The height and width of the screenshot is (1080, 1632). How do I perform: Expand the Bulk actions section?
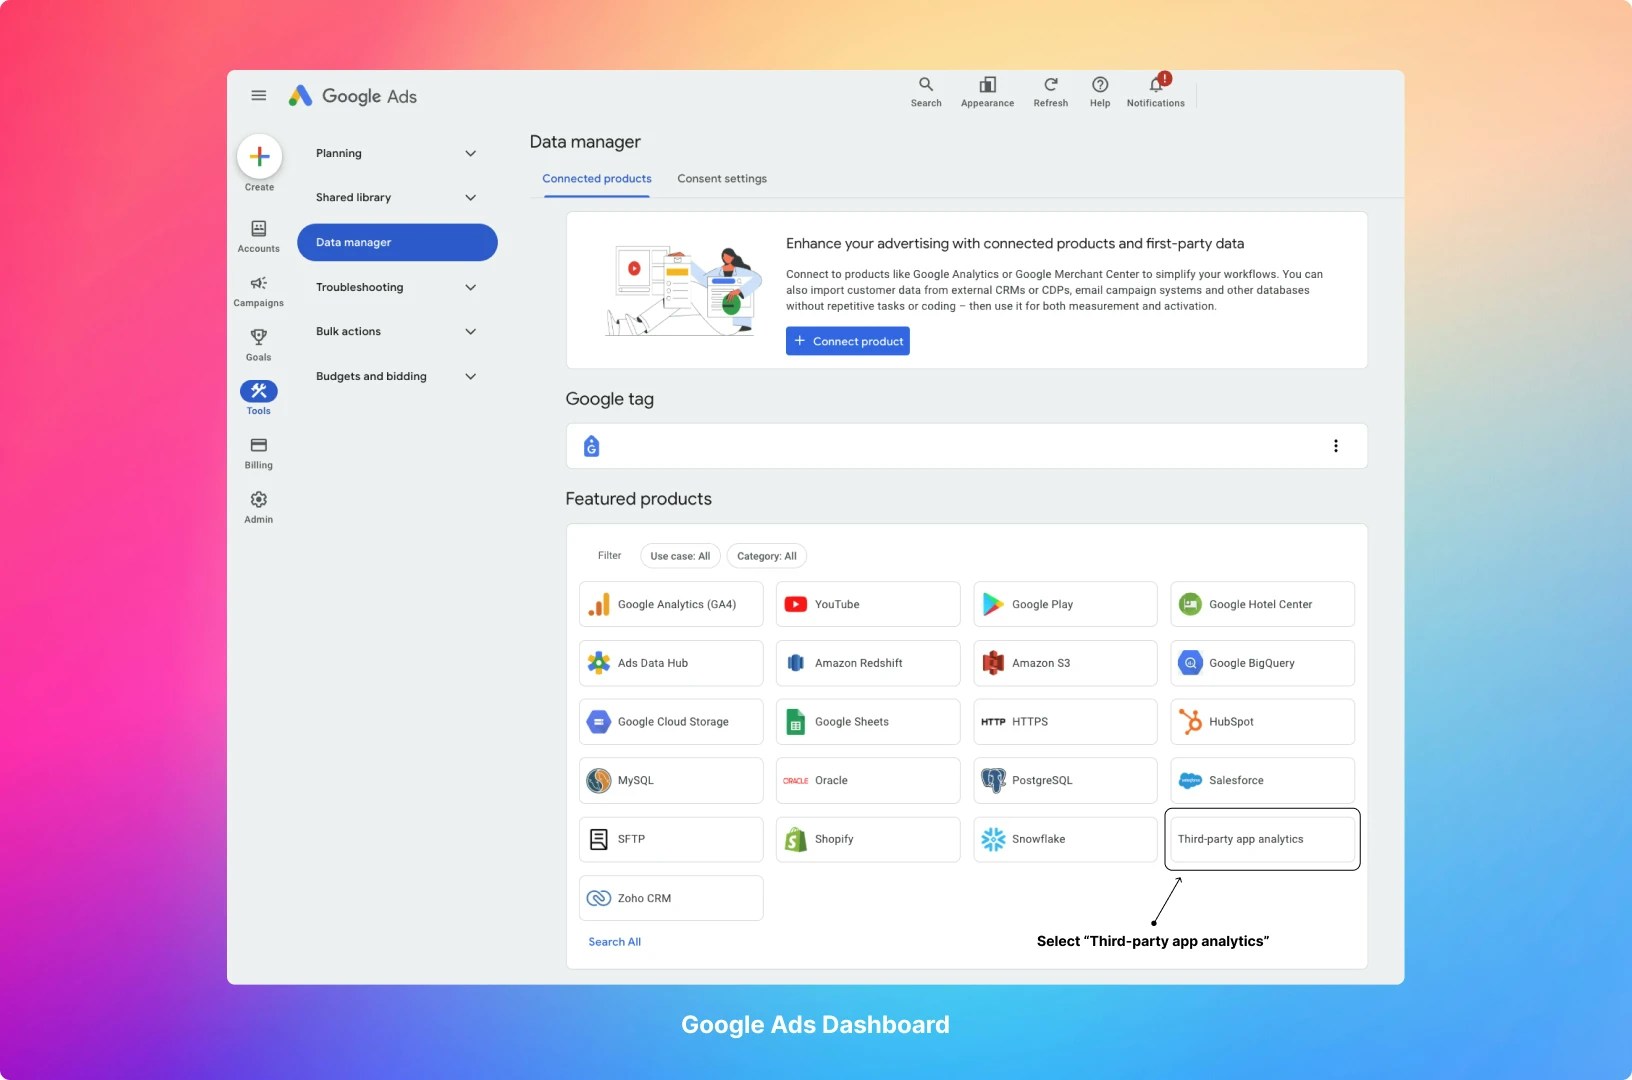point(397,331)
